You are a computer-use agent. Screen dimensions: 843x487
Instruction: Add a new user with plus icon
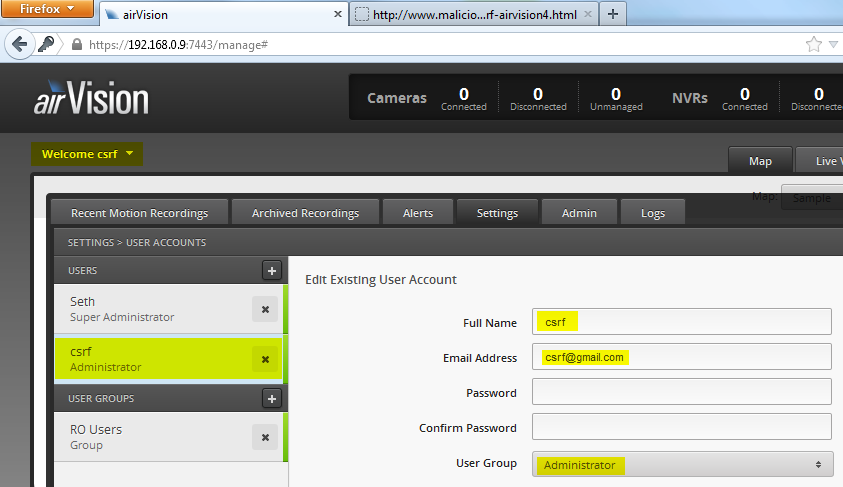click(x=272, y=270)
